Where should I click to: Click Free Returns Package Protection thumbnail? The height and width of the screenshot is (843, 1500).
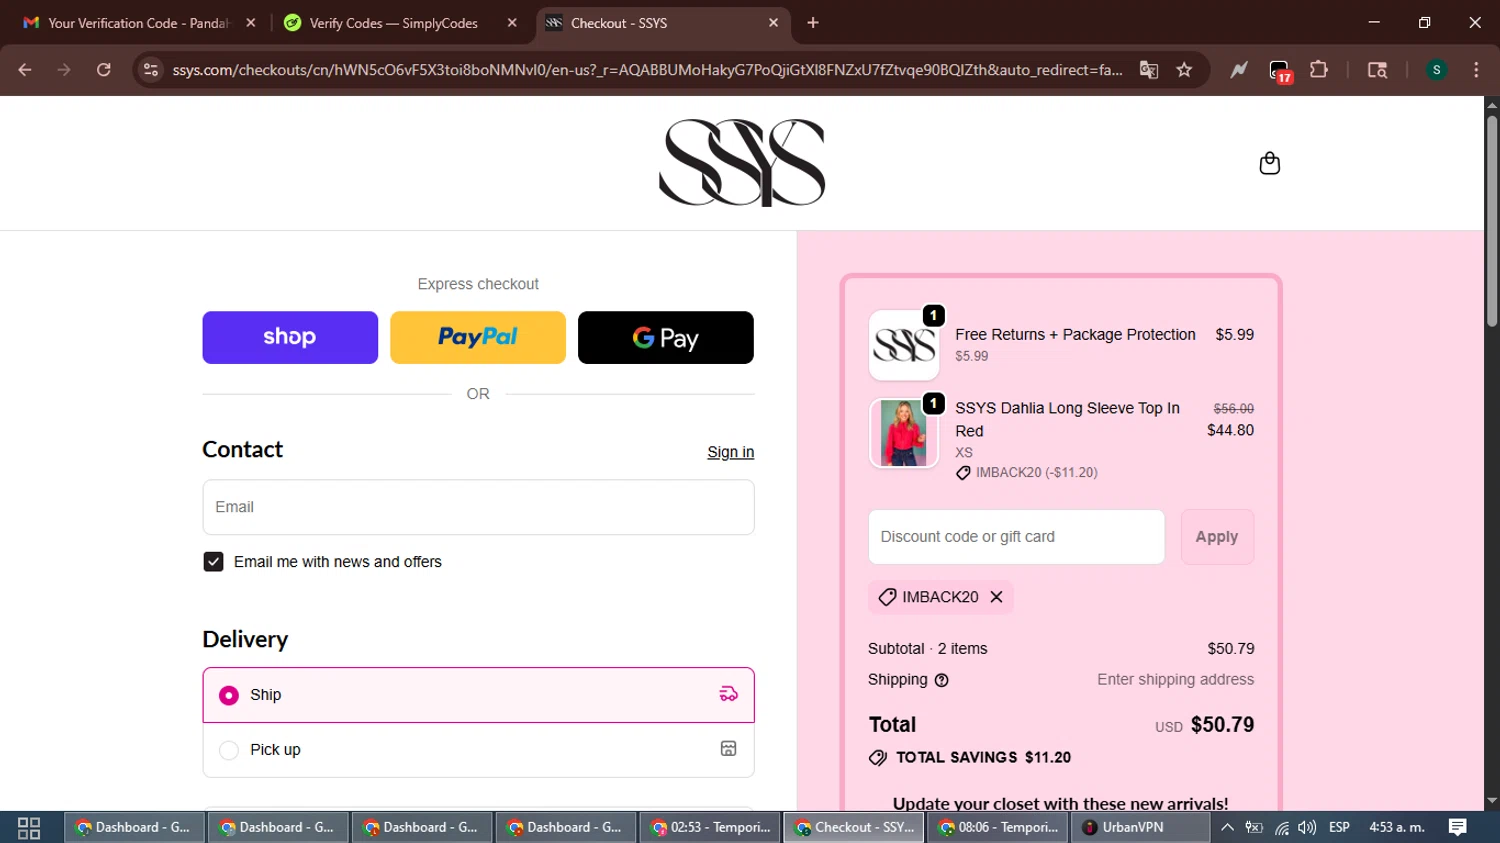(904, 345)
